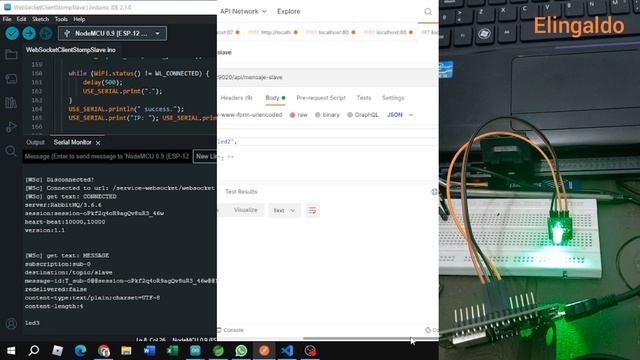
Task: Open the Test Results response tab
Action: click(x=241, y=191)
